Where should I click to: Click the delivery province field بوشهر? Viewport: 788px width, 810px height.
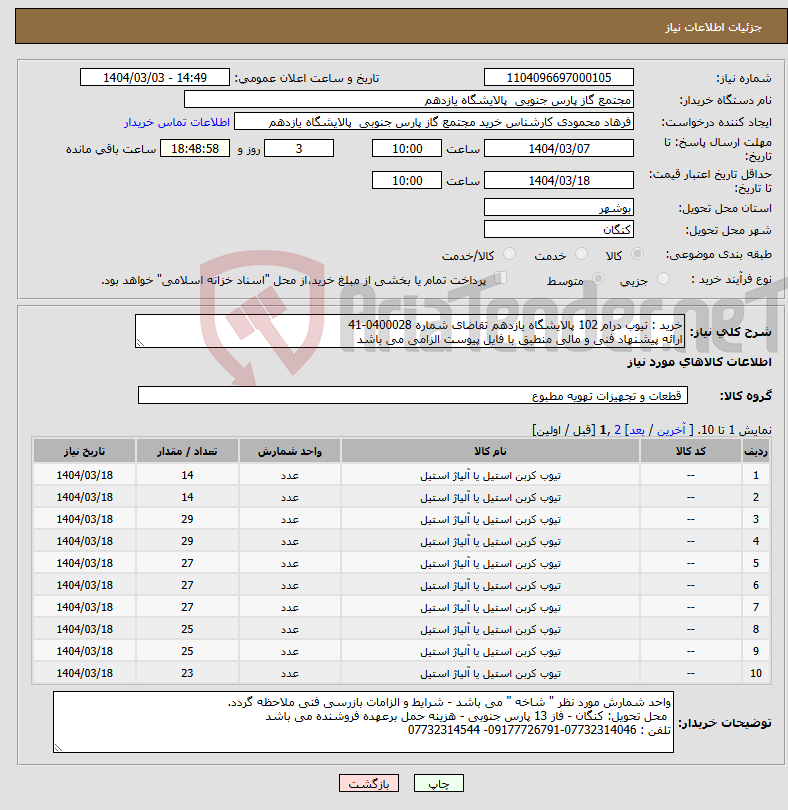coord(559,208)
